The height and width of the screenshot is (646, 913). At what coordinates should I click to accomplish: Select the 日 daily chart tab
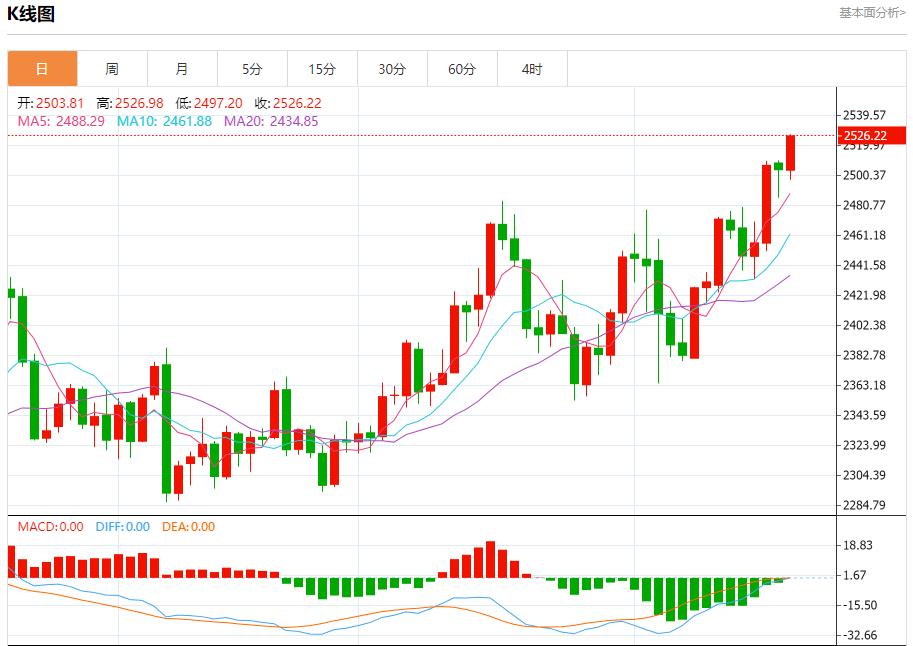[42, 69]
